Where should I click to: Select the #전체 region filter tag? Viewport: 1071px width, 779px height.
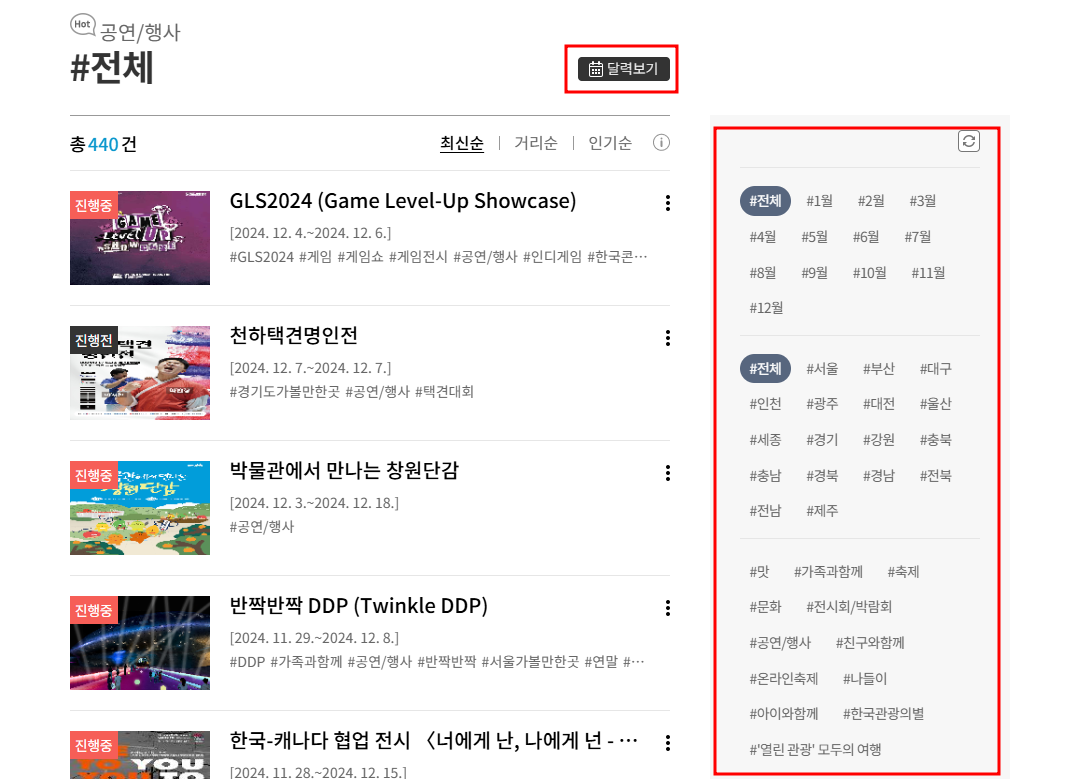[x=766, y=369]
